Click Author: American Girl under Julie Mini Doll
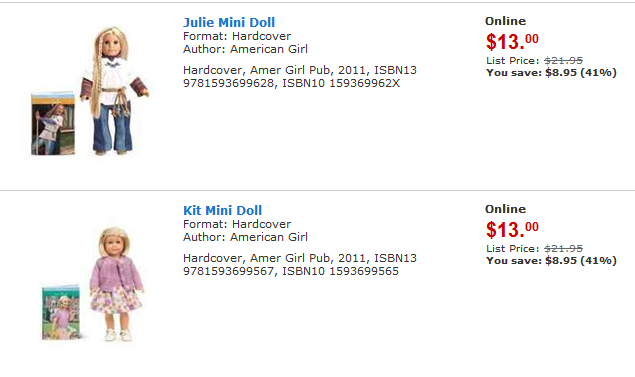 245,49
